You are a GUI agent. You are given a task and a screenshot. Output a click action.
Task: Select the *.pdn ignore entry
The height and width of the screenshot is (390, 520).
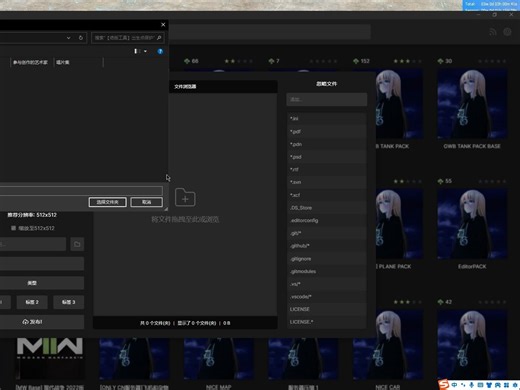click(327, 144)
